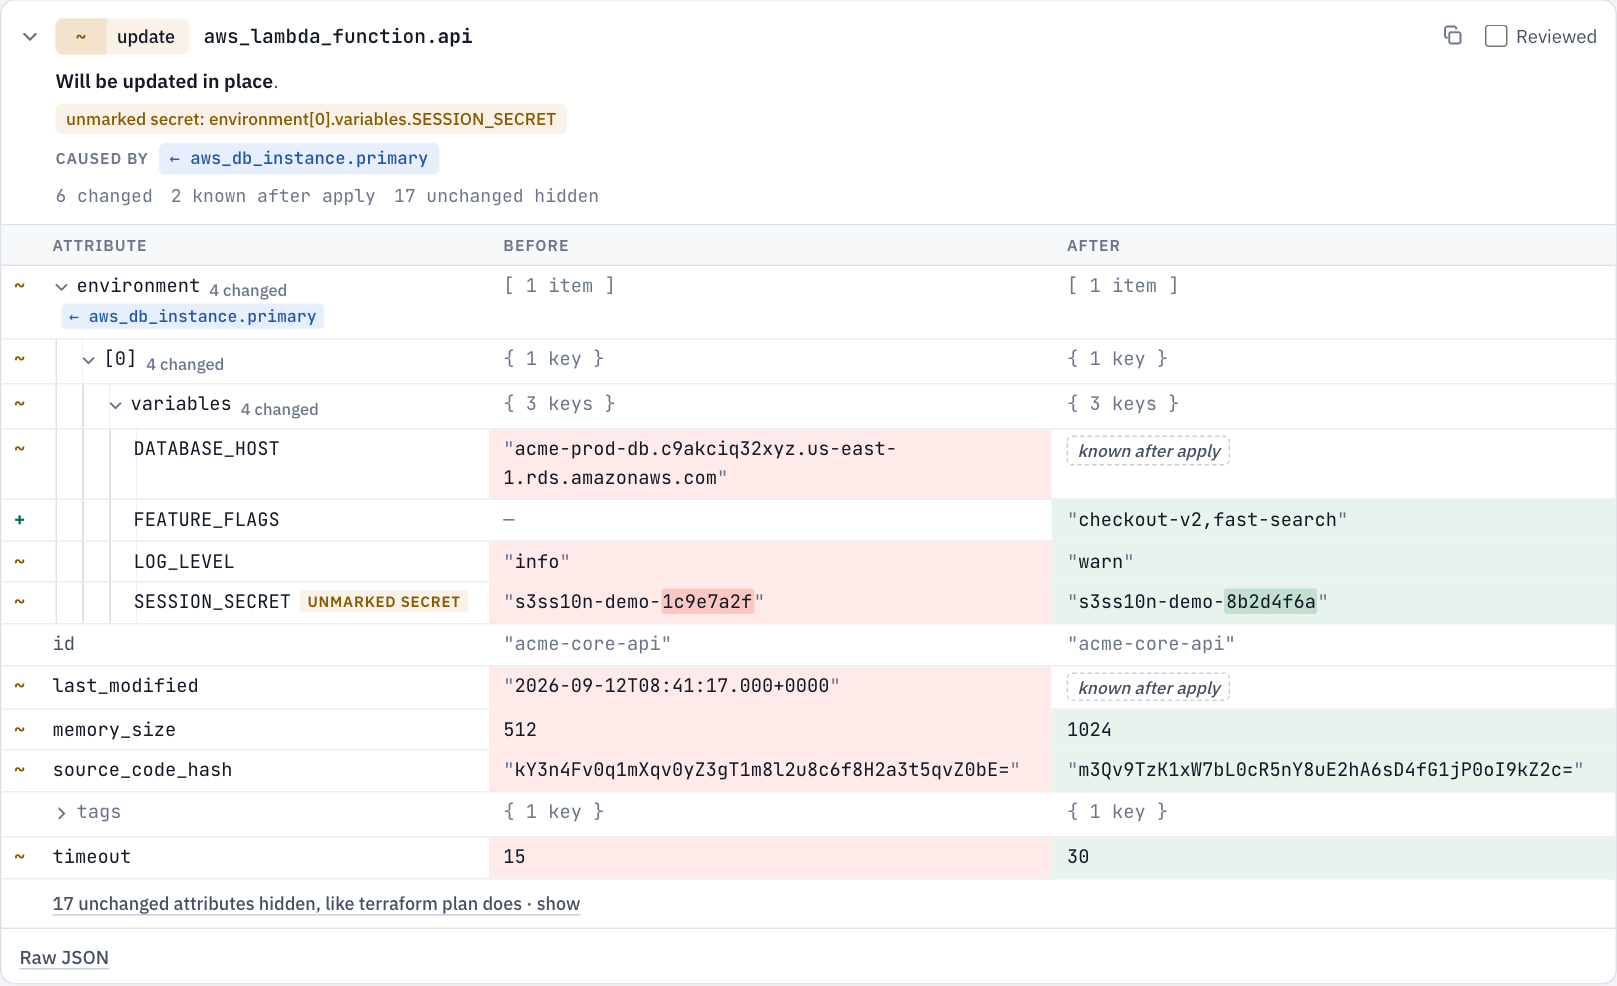Select the LOG_LEVEL after value "warn"

pyautogui.click(x=1101, y=562)
